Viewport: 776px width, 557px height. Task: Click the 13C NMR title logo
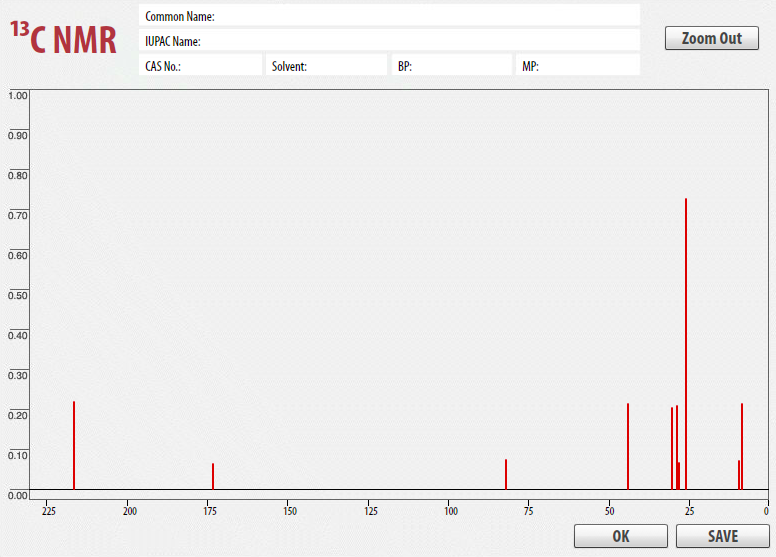[x=63, y=37]
